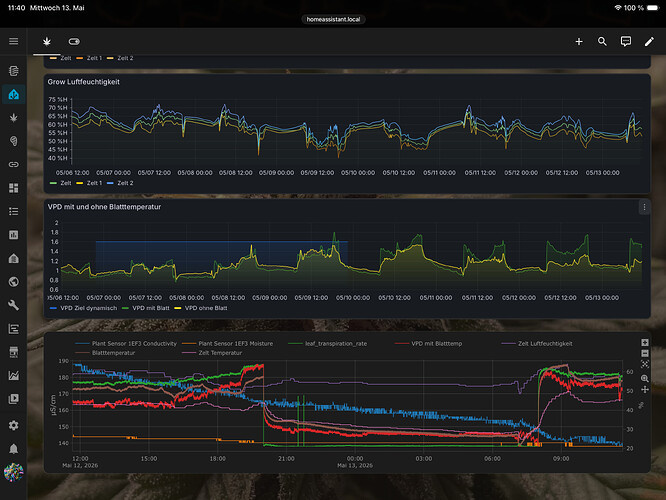Open the dashboard grid sidebar icon
The image size is (666, 500).
(x=14, y=188)
